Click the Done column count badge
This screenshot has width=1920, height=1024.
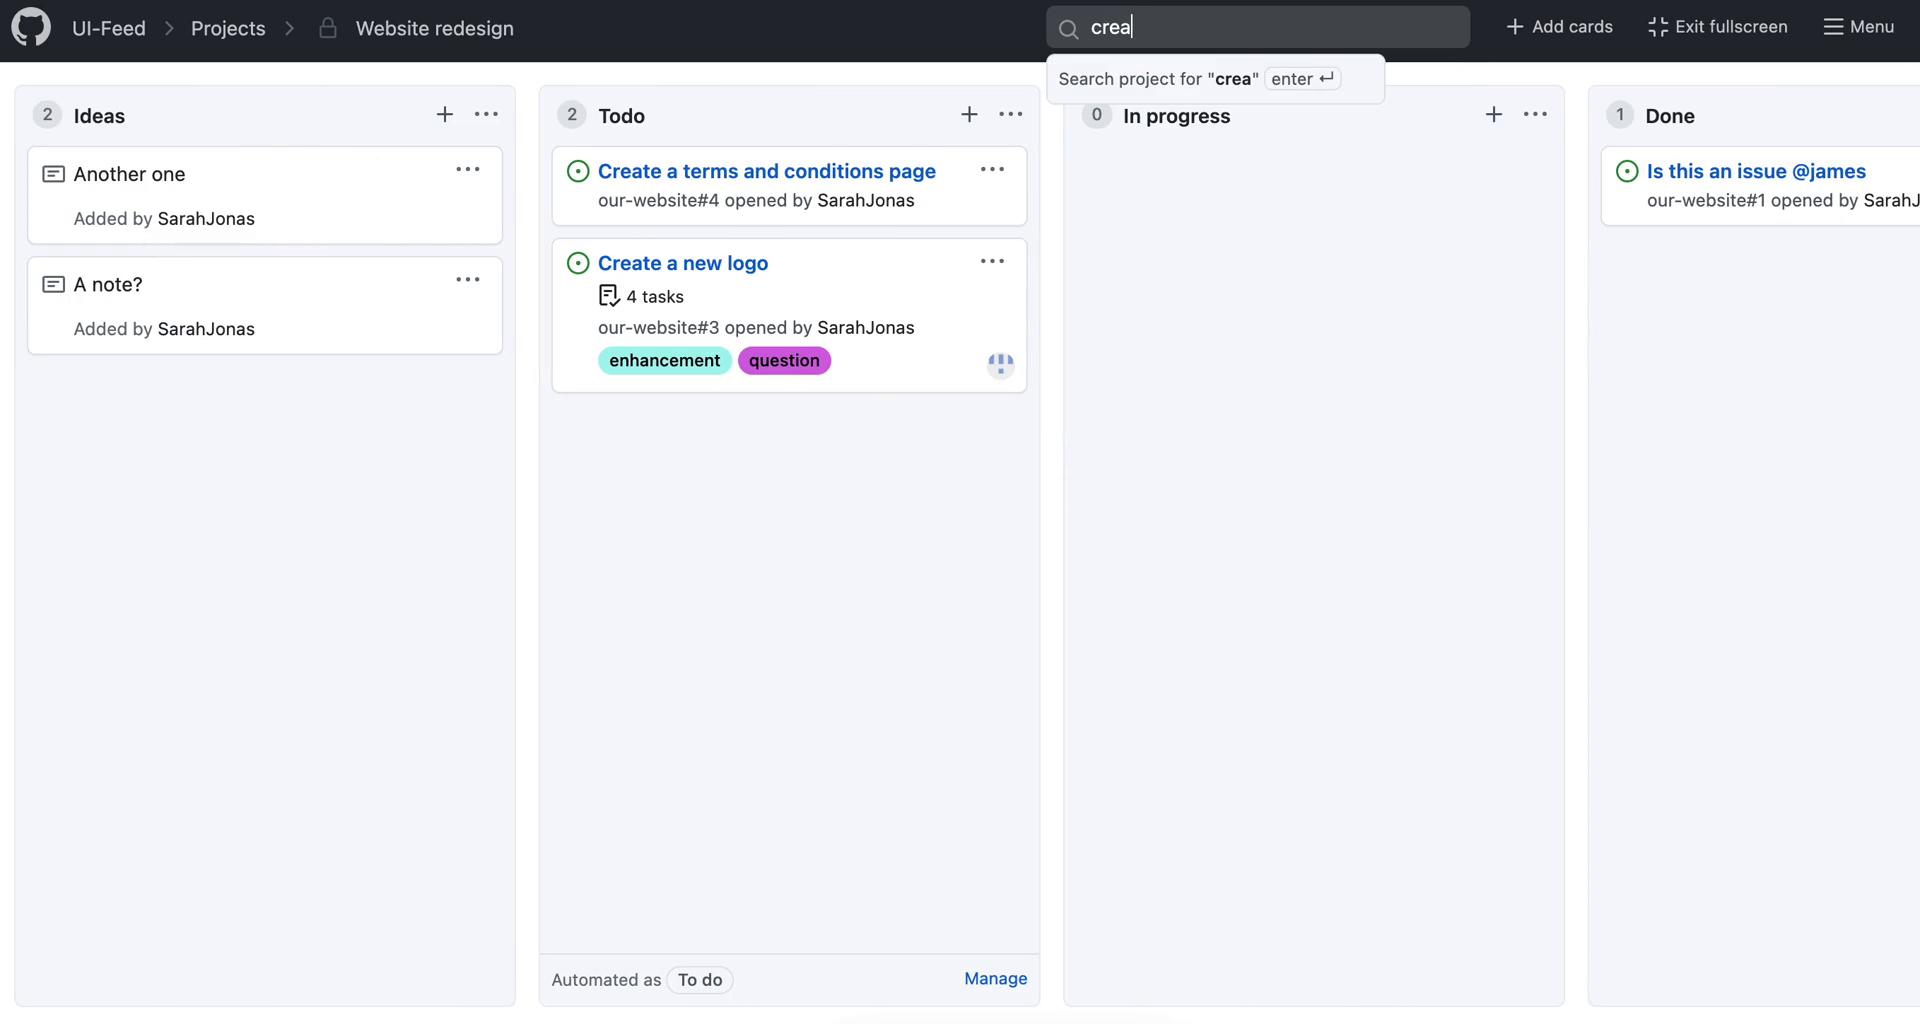click(x=1620, y=115)
